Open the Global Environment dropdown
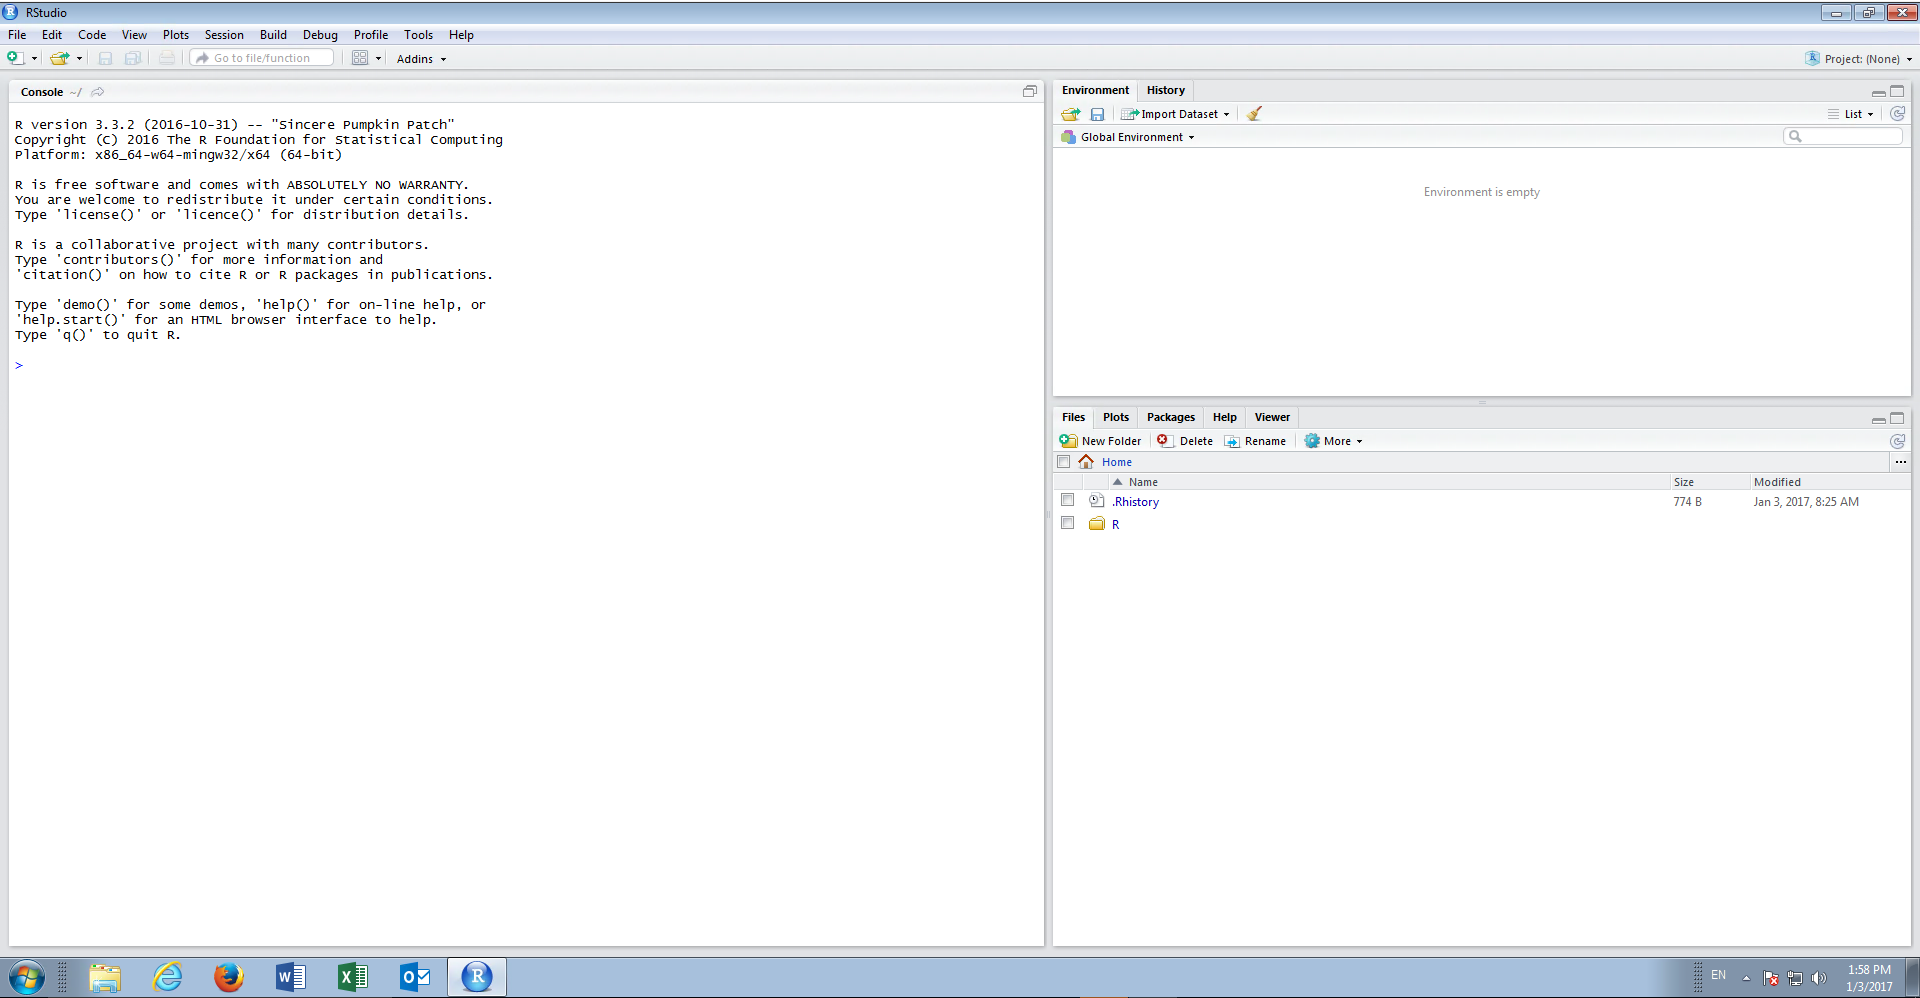 1128,137
